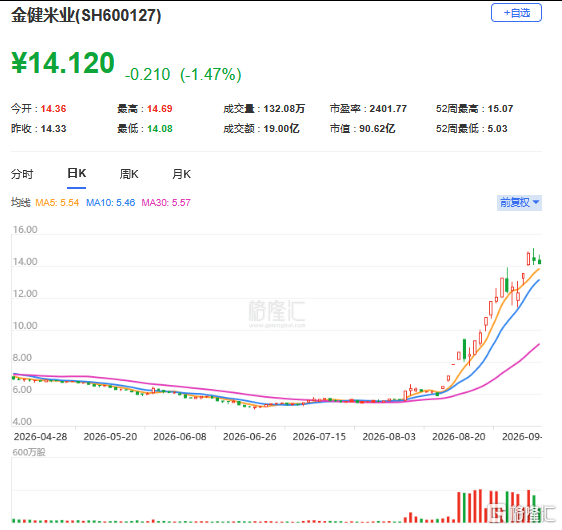Click the 10.00 price axis label
The width and height of the screenshot is (562, 530).
click(25, 326)
